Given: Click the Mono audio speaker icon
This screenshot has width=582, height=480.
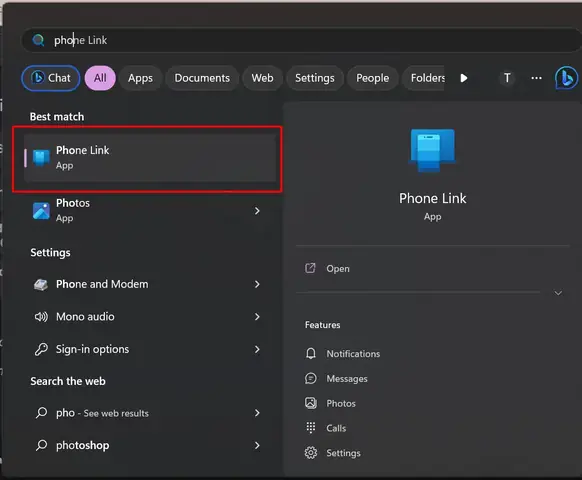Looking at the screenshot, I should coord(41,317).
